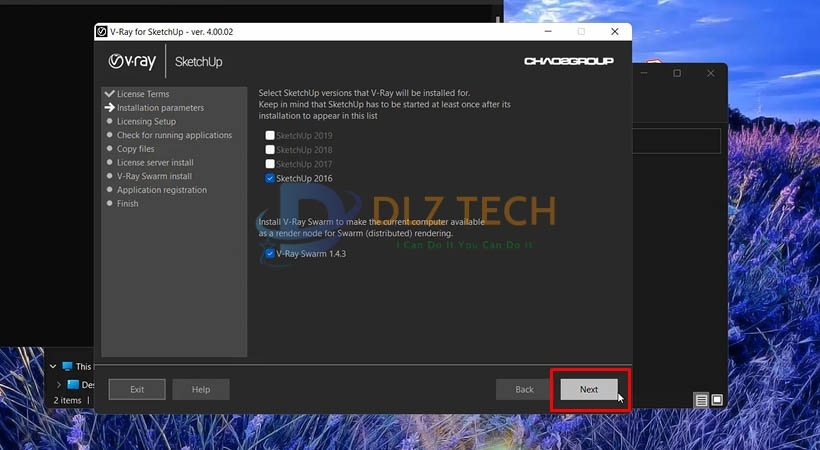Click the V-Ray logo in installer header
This screenshot has height=450, width=820.
click(x=134, y=62)
